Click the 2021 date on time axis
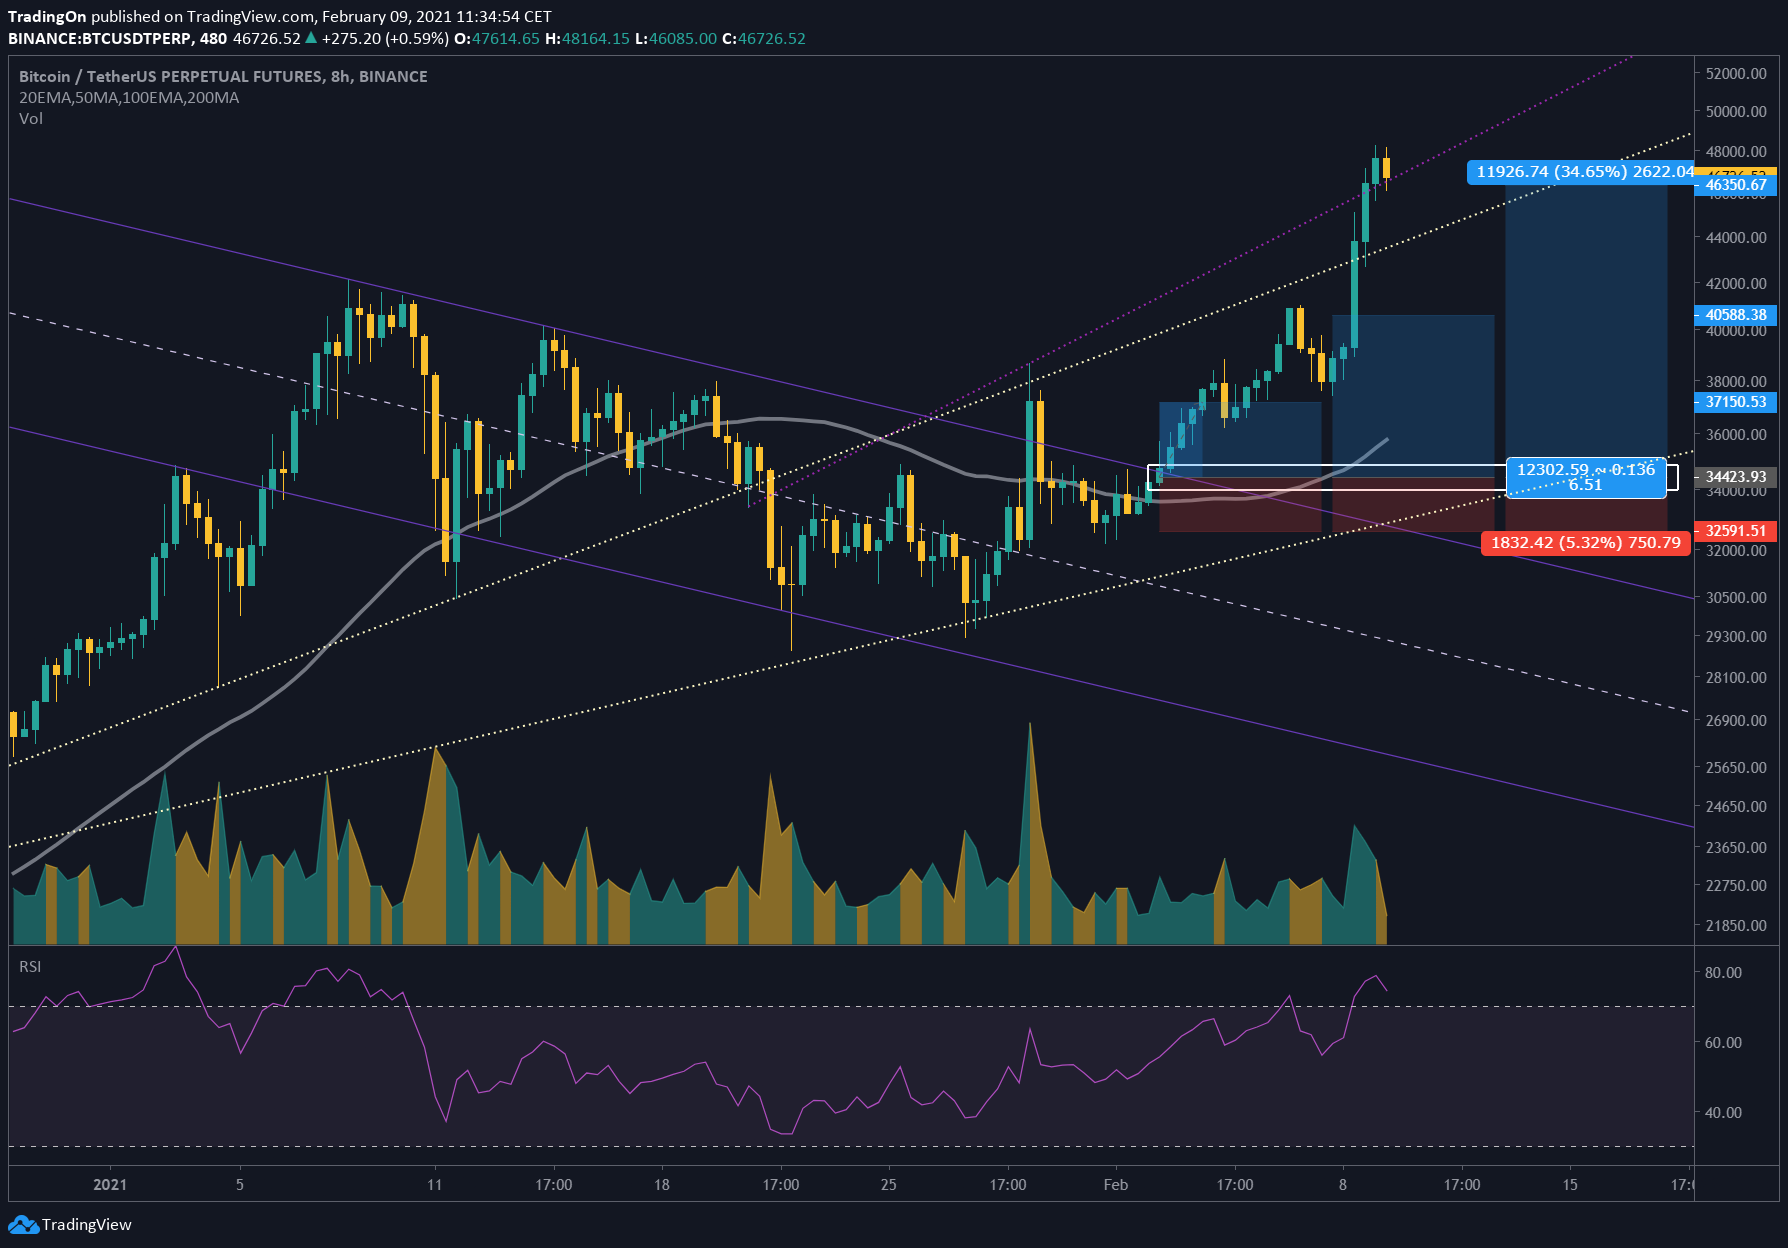The image size is (1788, 1248). coord(110,1185)
